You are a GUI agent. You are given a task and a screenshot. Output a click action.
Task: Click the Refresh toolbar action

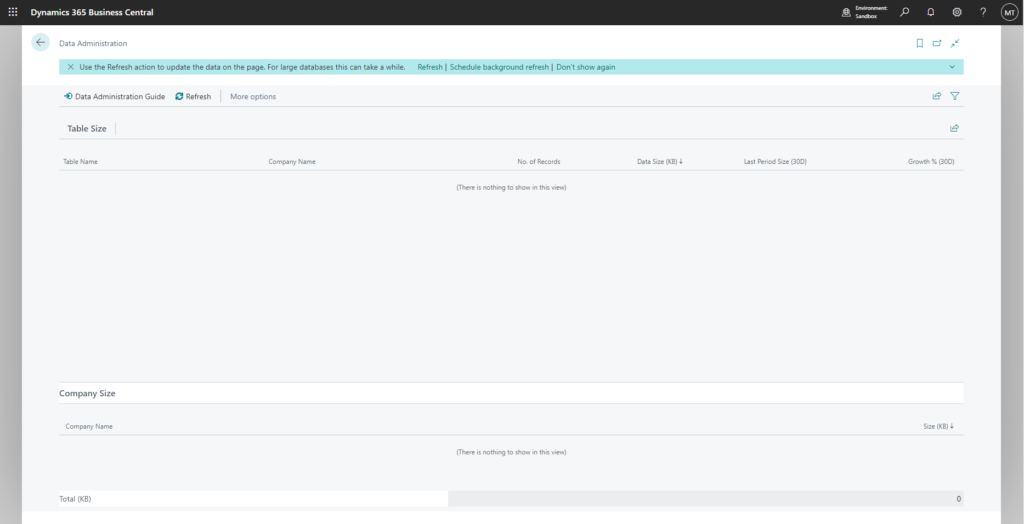tap(193, 96)
